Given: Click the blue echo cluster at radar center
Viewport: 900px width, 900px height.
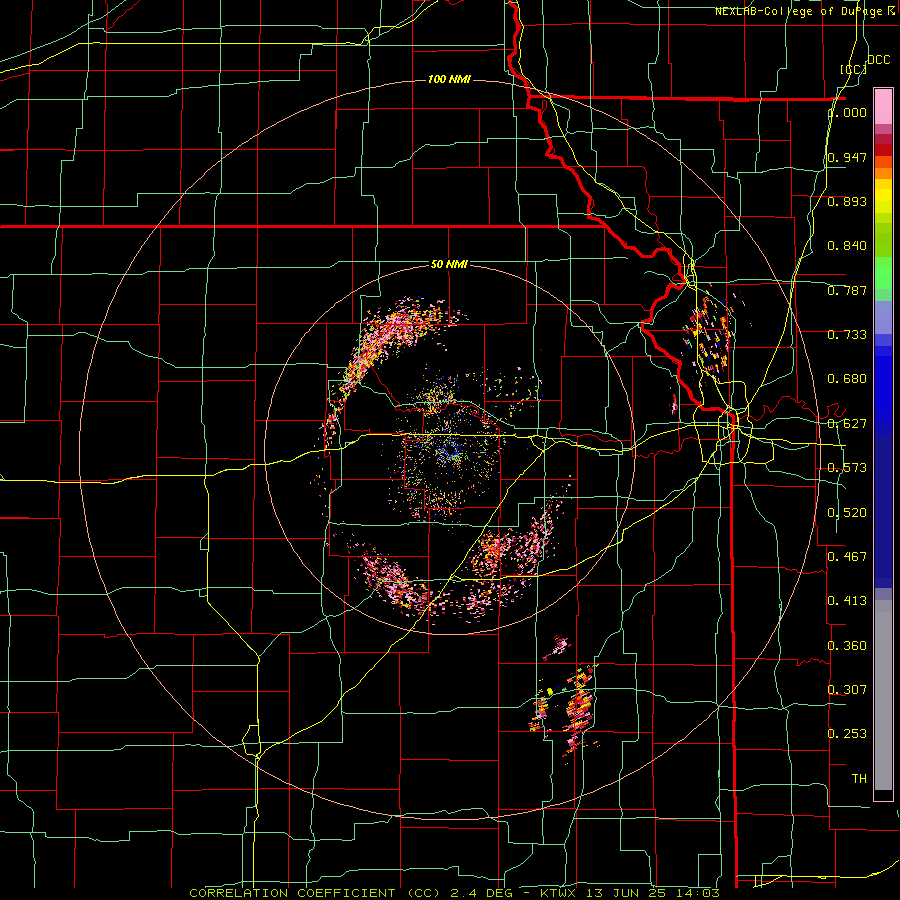Looking at the screenshot, I should tap(449, 453).
